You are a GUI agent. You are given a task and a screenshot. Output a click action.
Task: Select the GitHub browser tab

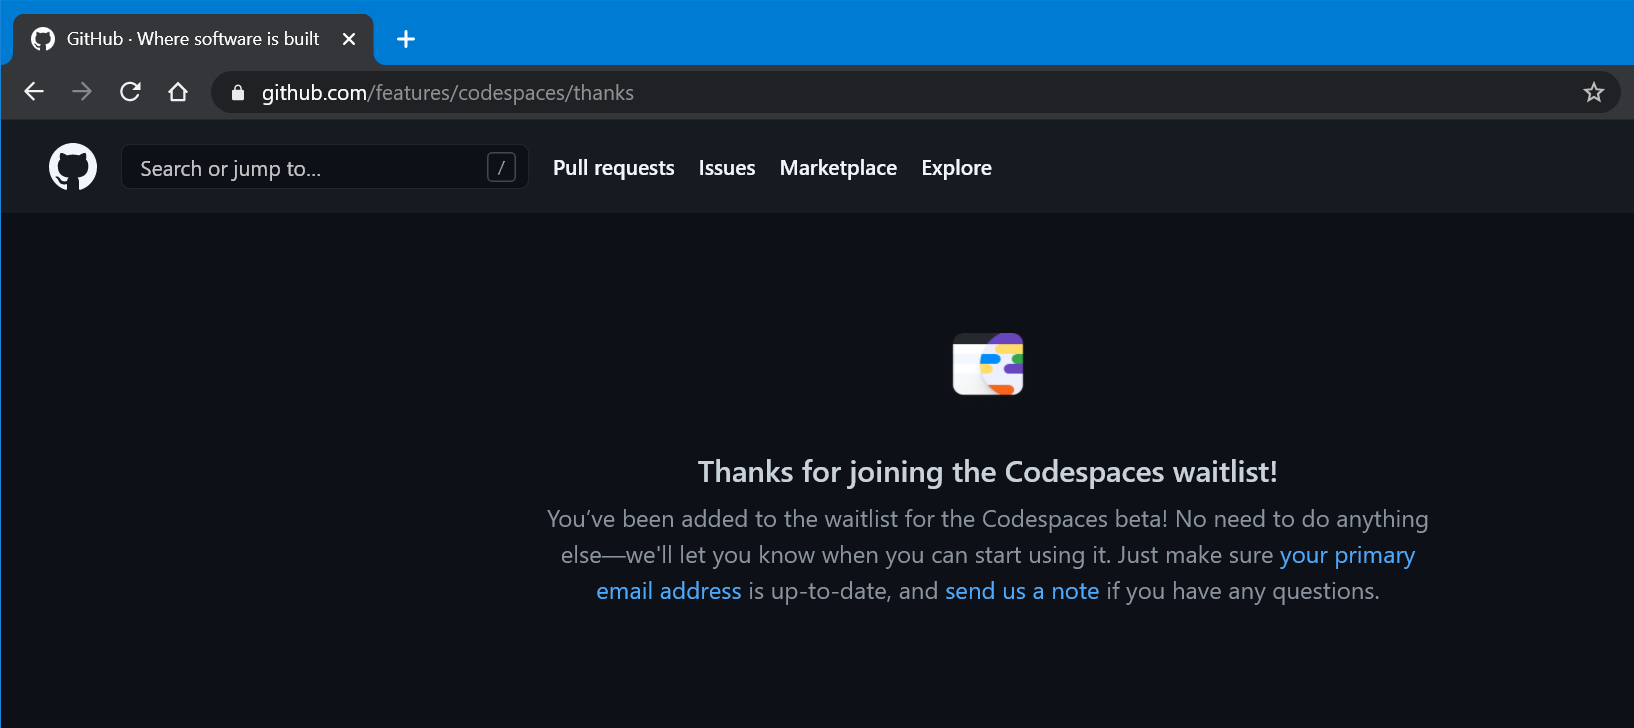click(x=193, y=39)
